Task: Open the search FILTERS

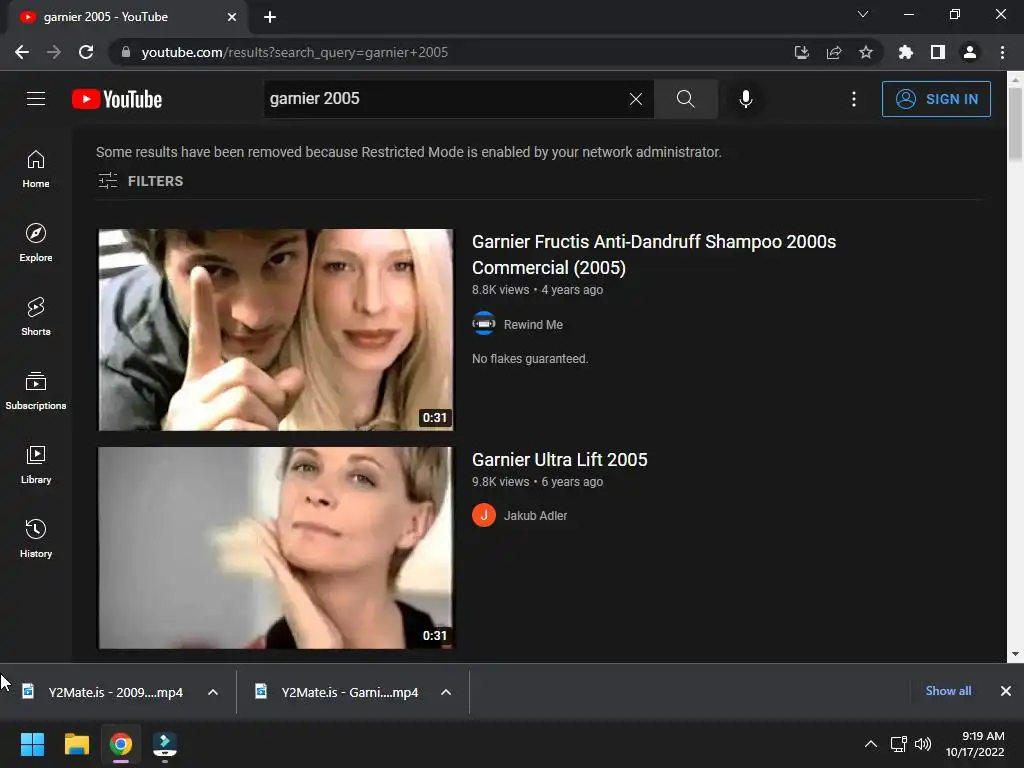Action: 140,181
